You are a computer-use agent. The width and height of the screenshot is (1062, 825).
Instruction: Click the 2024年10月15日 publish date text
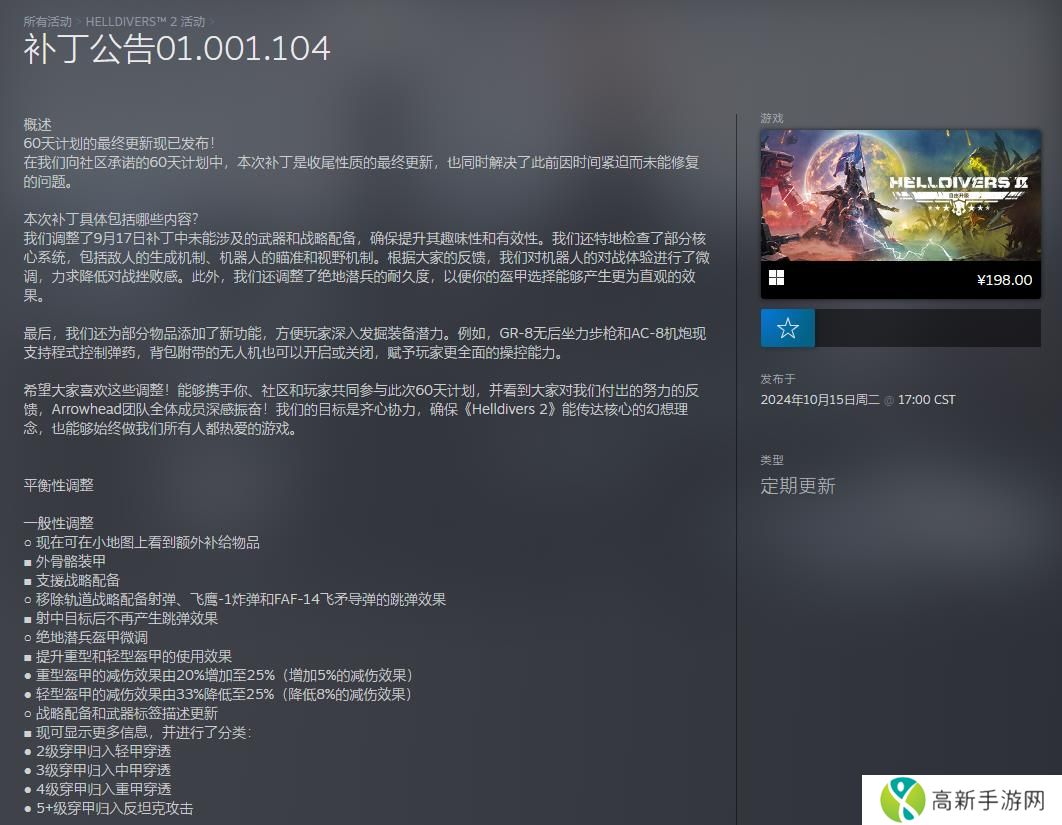(820, 399)
